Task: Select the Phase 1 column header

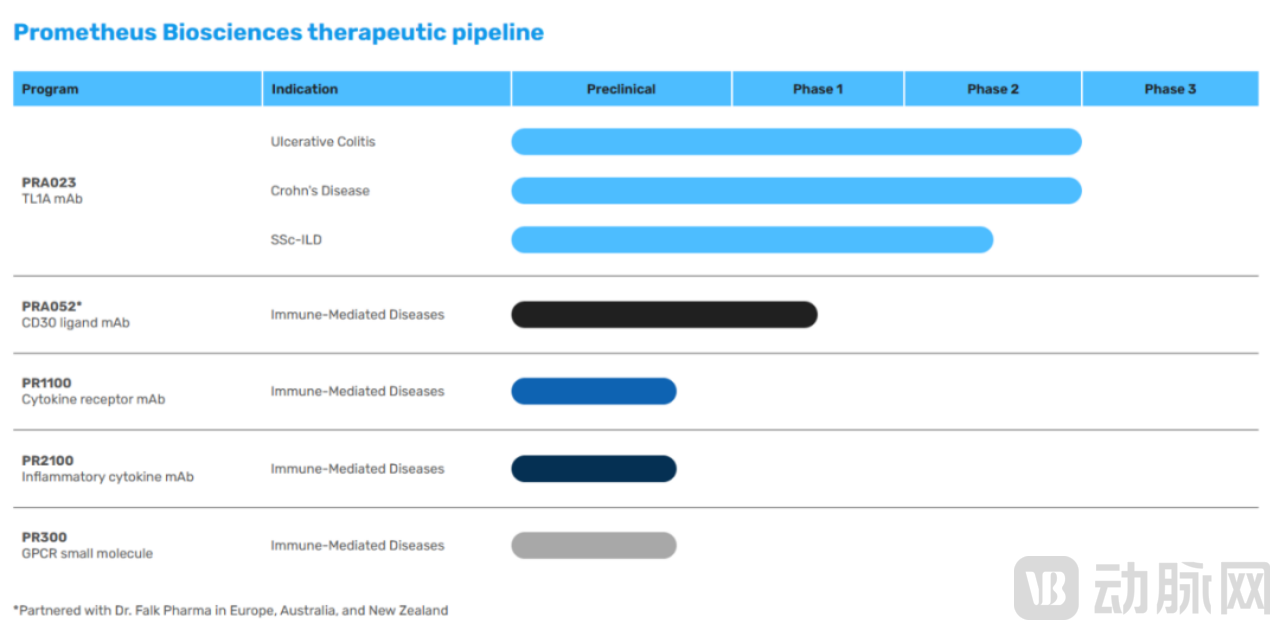Action: point(818,89)
